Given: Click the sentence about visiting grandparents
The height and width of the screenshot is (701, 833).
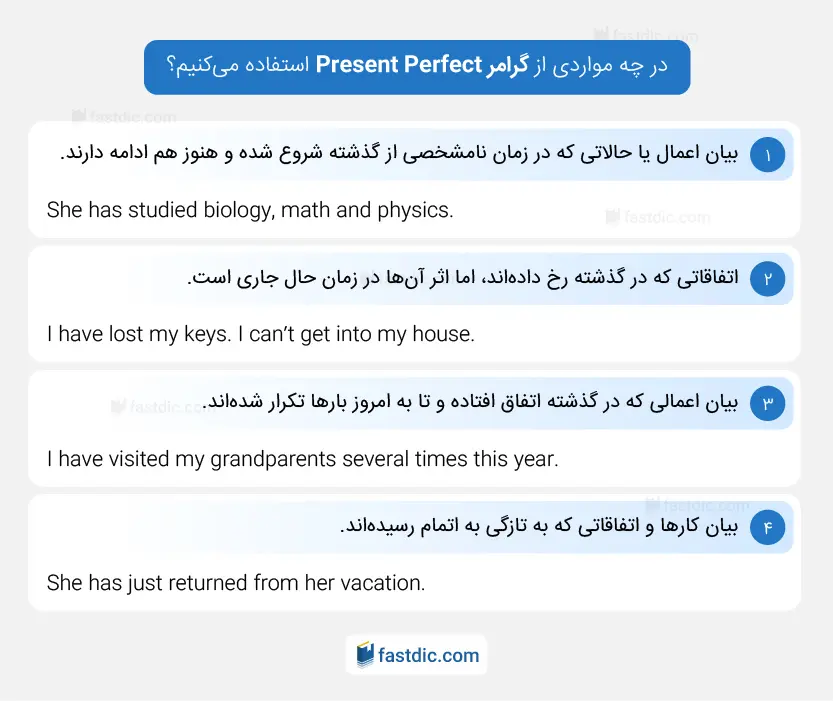Looking at the screenshot, I should click(x=302, y=459).
